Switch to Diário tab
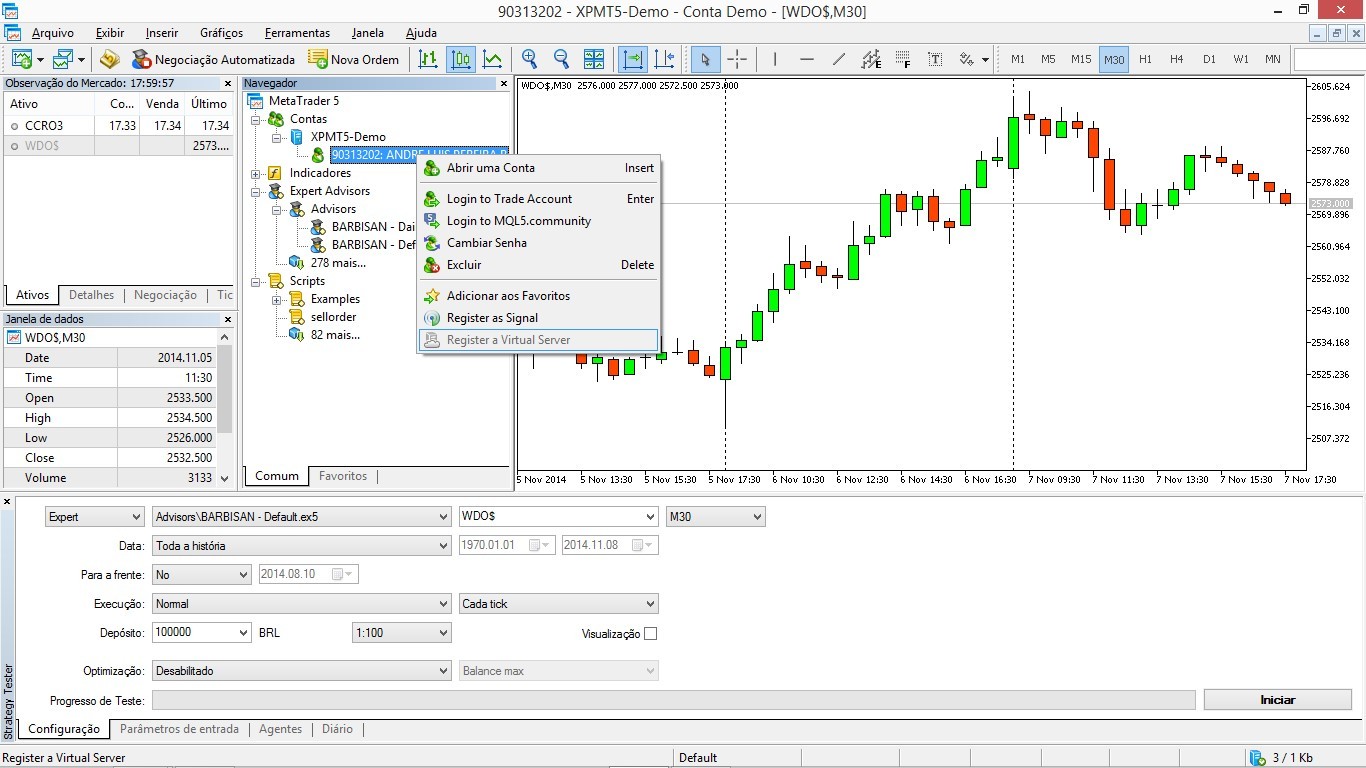Image resolution: width=1366 pixels, height=768 pixels. click(x=337, y=729)
